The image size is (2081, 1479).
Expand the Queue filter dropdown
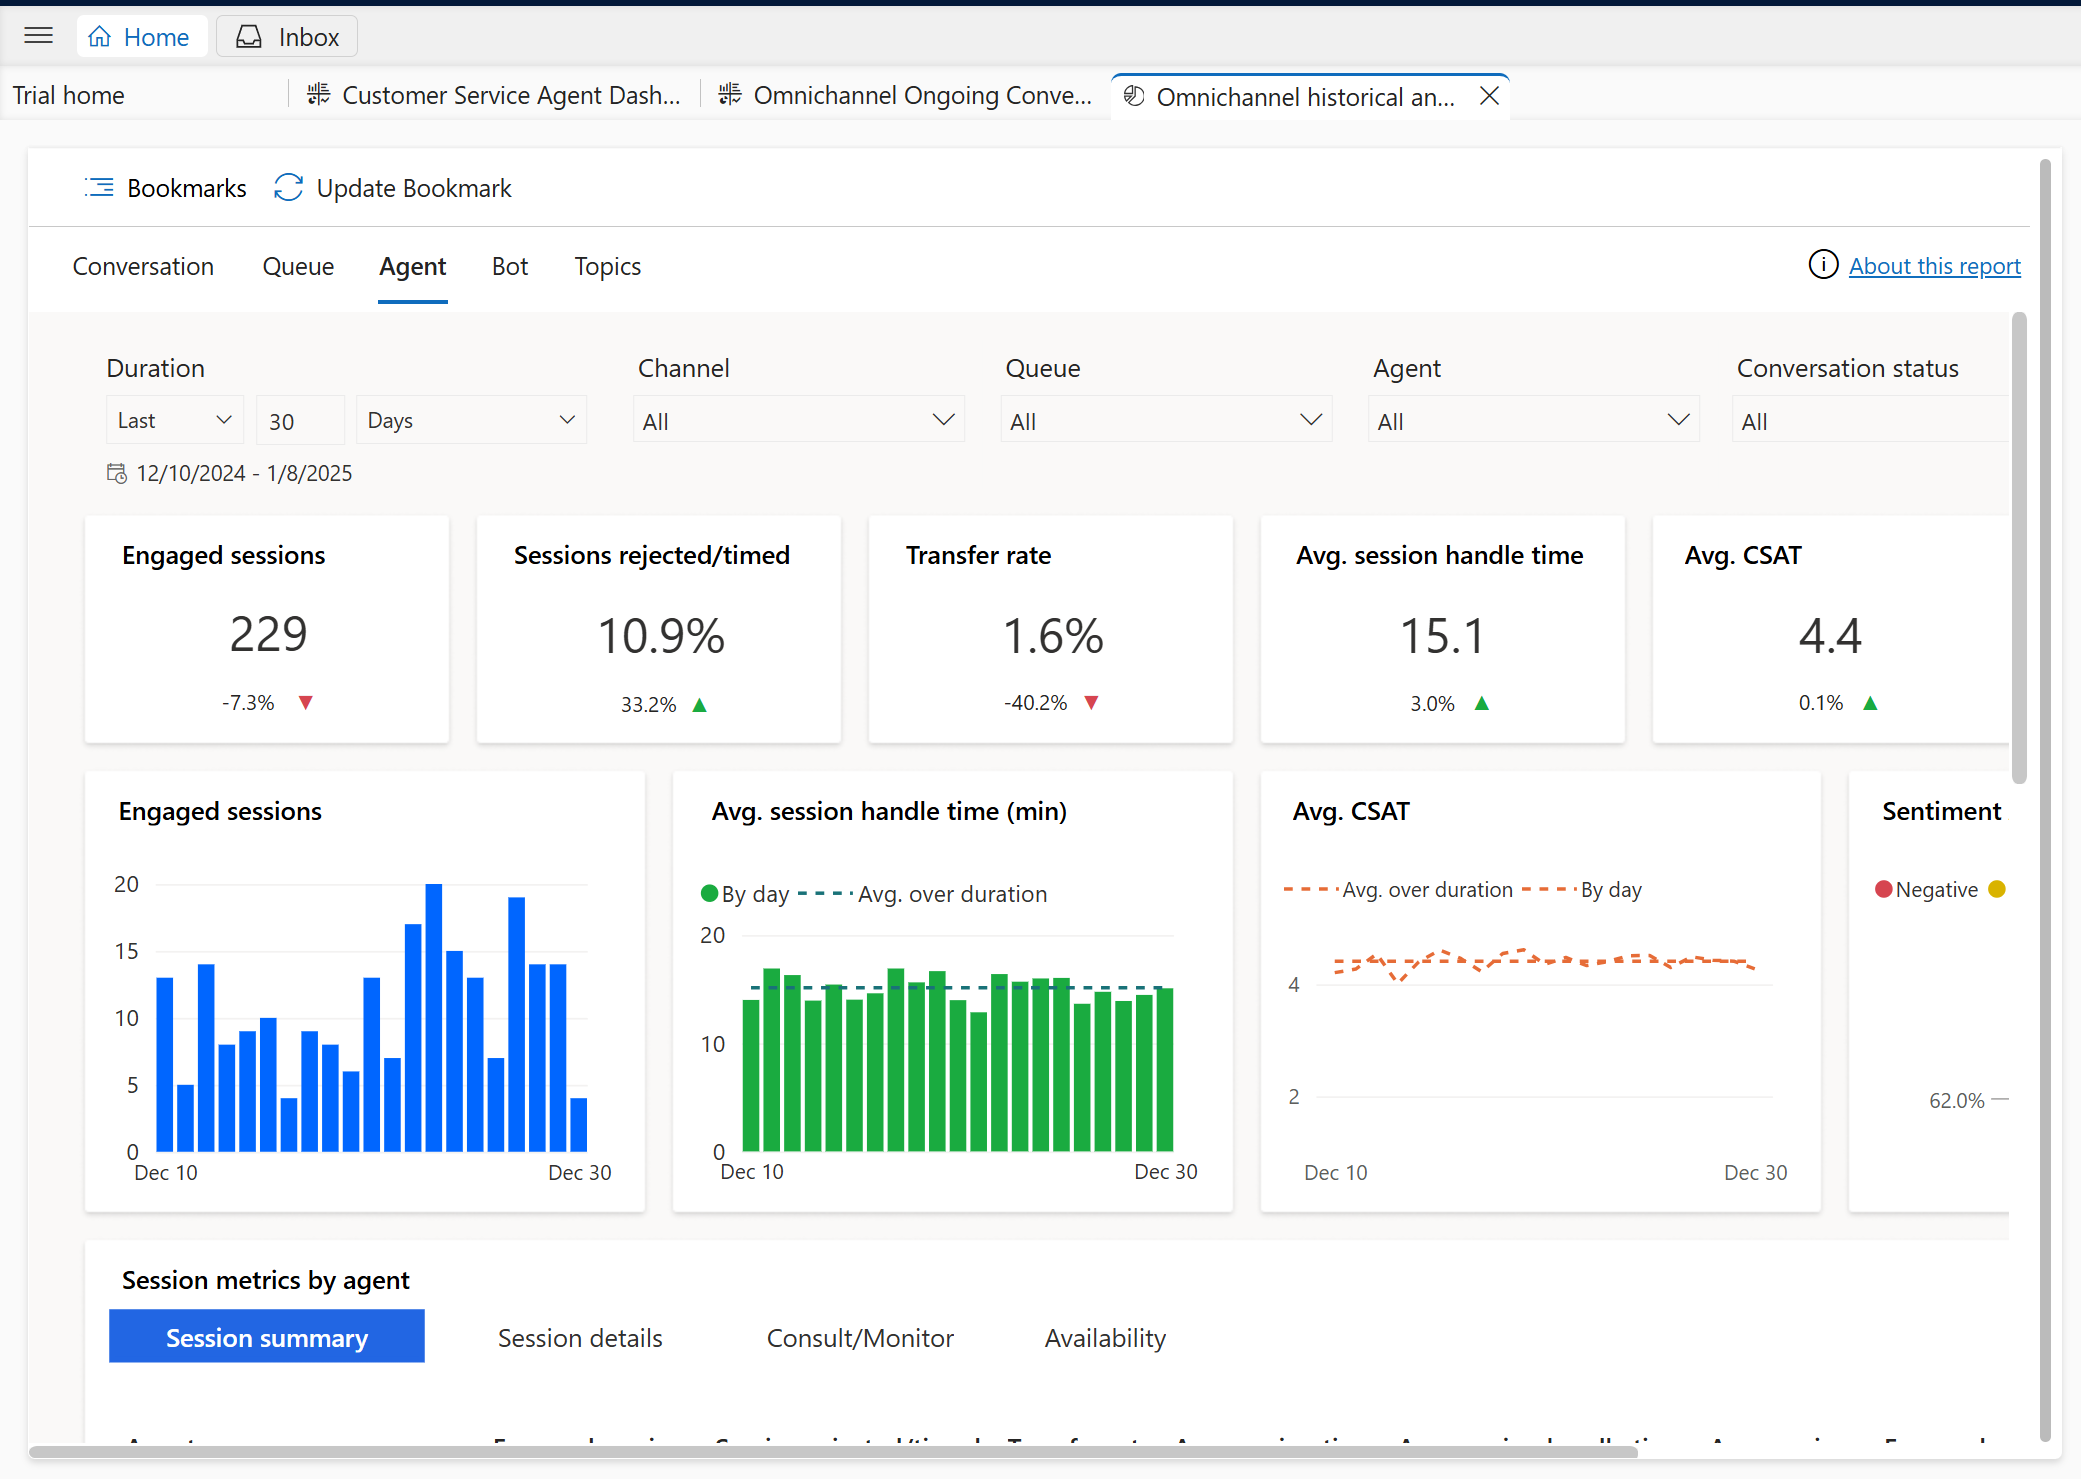click(1166, 421)
